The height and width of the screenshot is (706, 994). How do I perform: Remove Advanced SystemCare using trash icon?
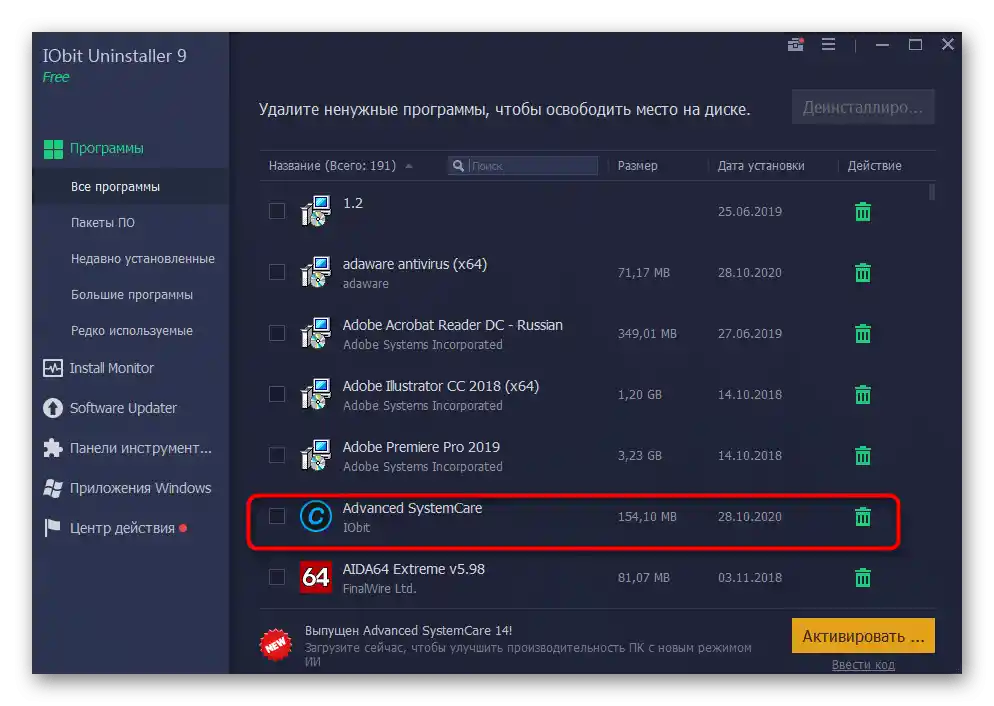pos(862,516)
